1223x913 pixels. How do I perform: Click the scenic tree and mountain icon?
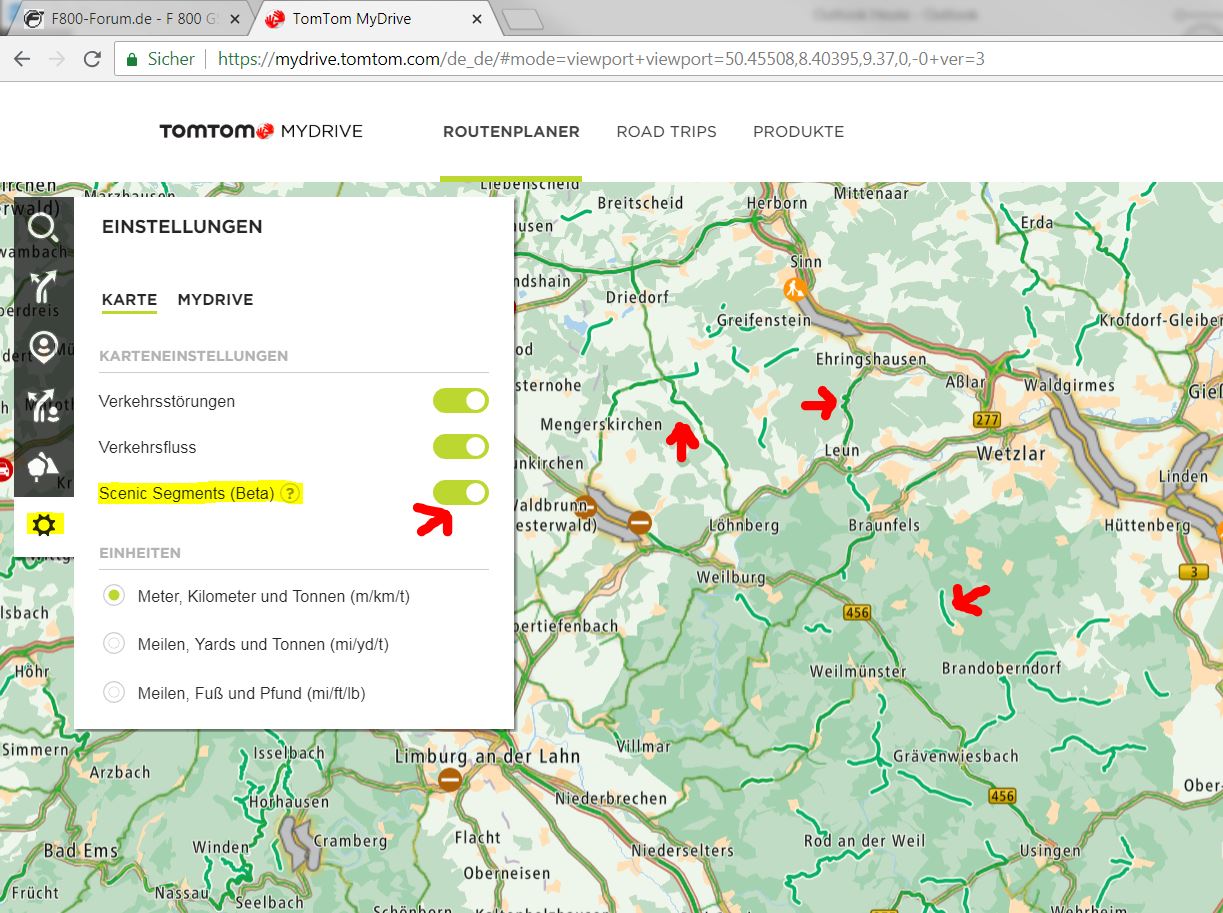[x=43, y=465]
